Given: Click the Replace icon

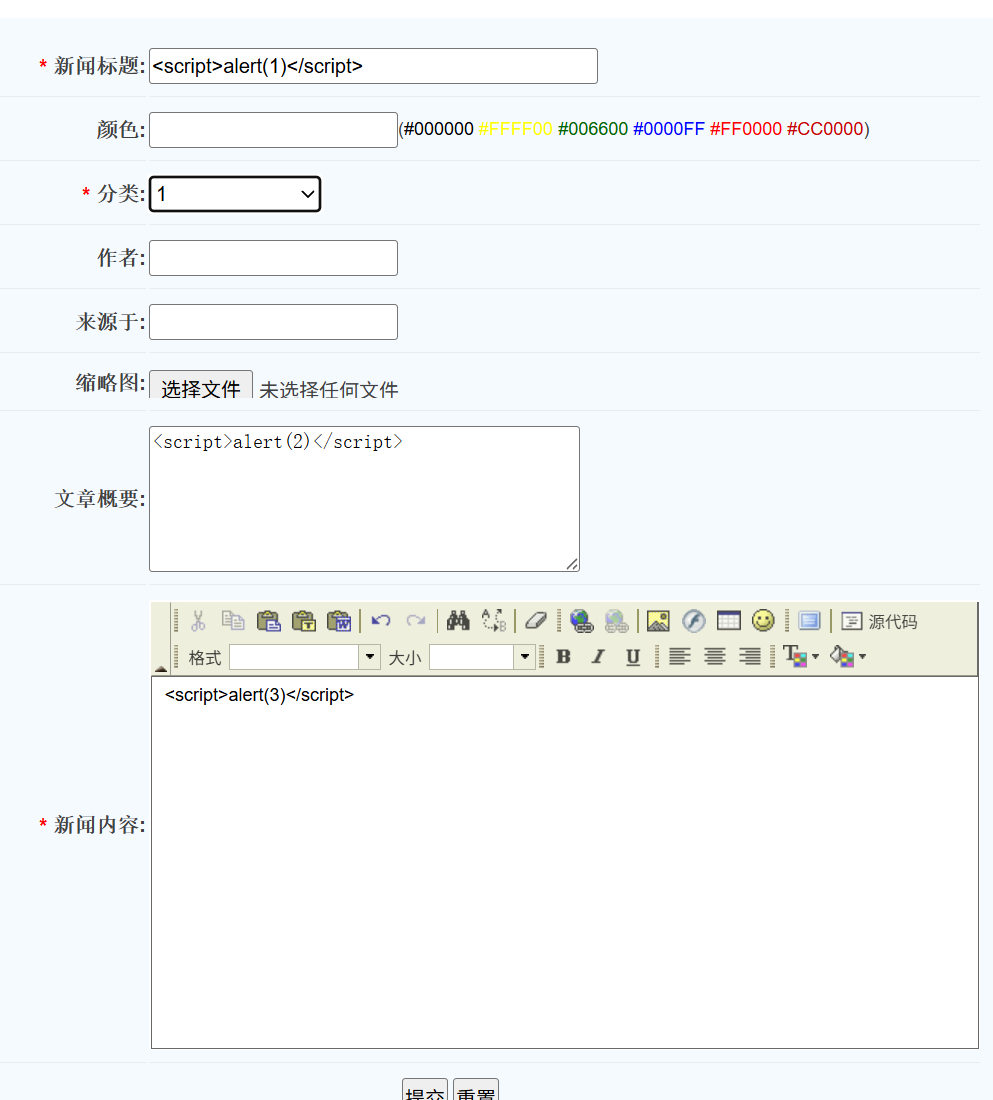Looking at the screenshot, I should (494, 621).
